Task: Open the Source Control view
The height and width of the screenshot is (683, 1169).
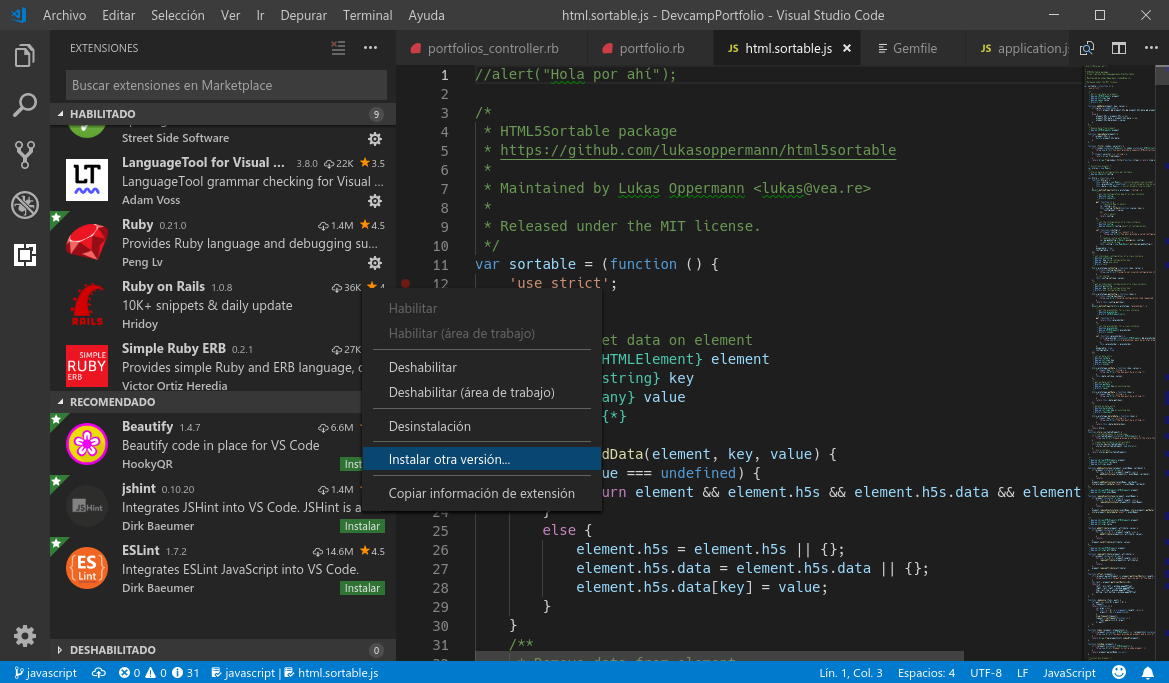Action: pyautogui.click(x=25, y=154)
